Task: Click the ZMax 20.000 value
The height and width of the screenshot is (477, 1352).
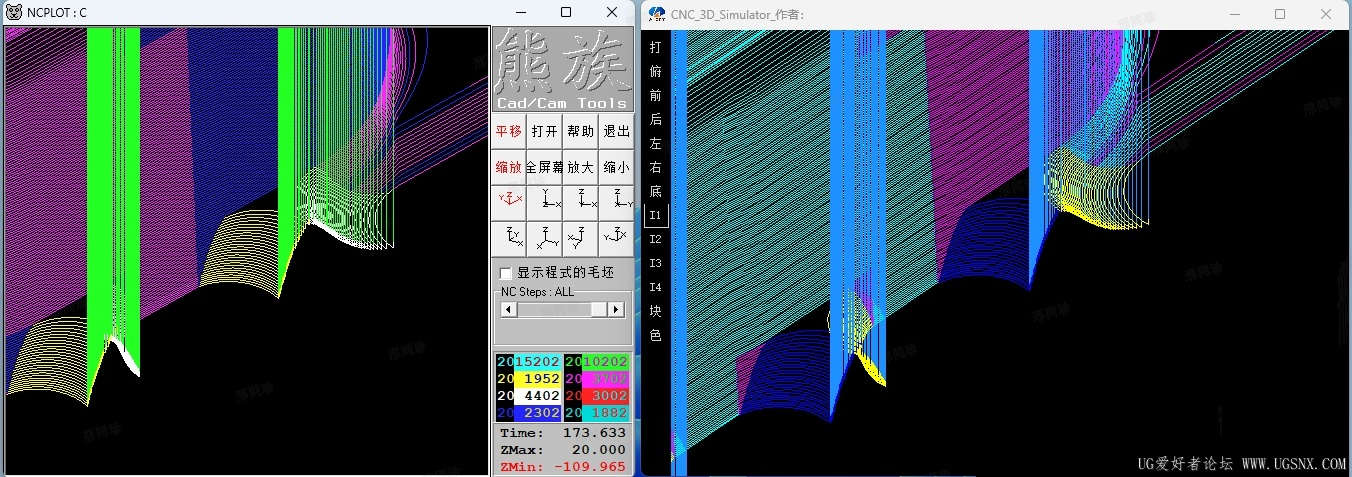Action: [x=598, y=450]
